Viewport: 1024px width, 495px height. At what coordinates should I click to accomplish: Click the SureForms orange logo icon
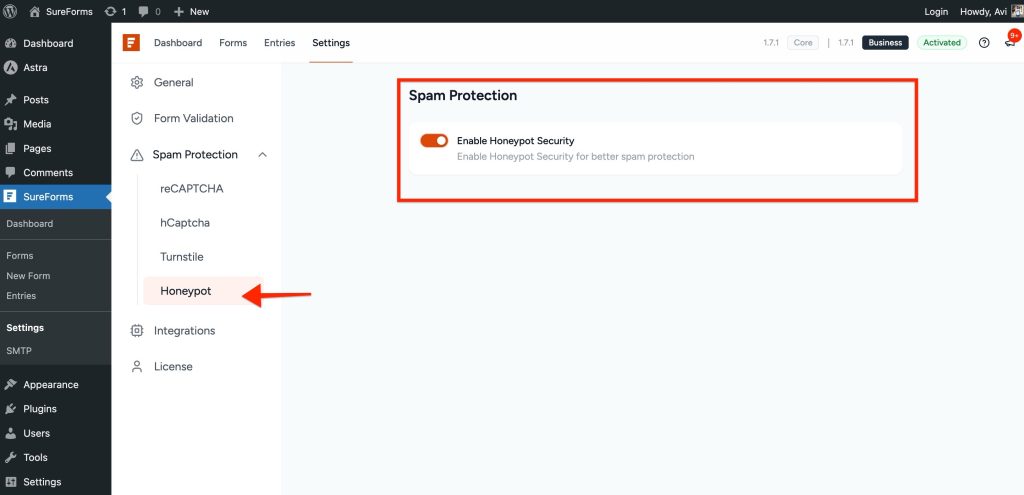(x=131, y=42)
